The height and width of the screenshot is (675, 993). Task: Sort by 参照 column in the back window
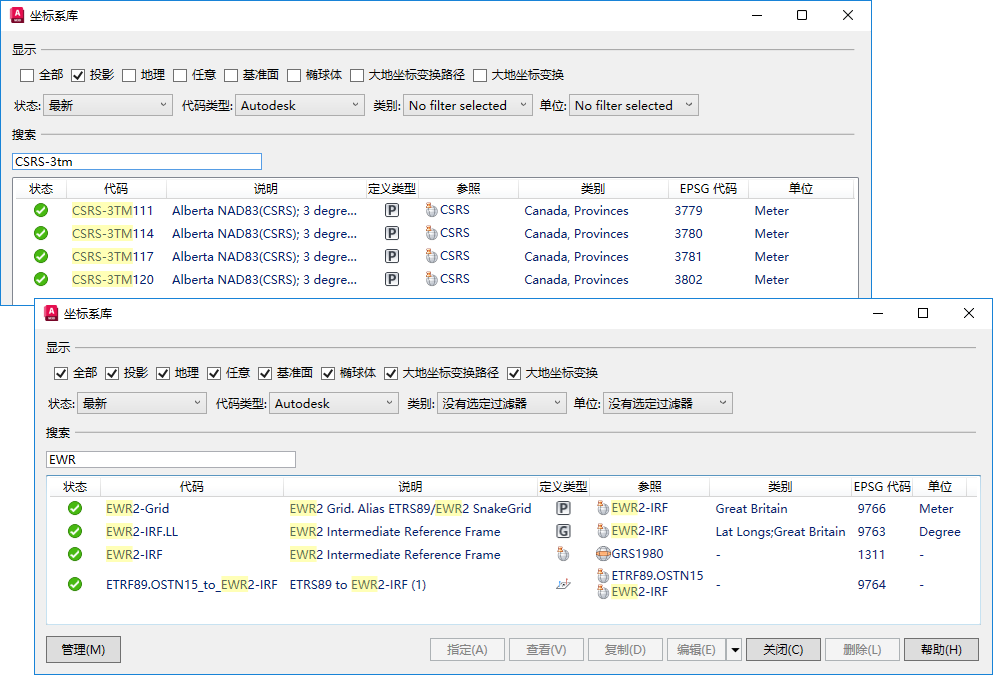tap(468, 189)
